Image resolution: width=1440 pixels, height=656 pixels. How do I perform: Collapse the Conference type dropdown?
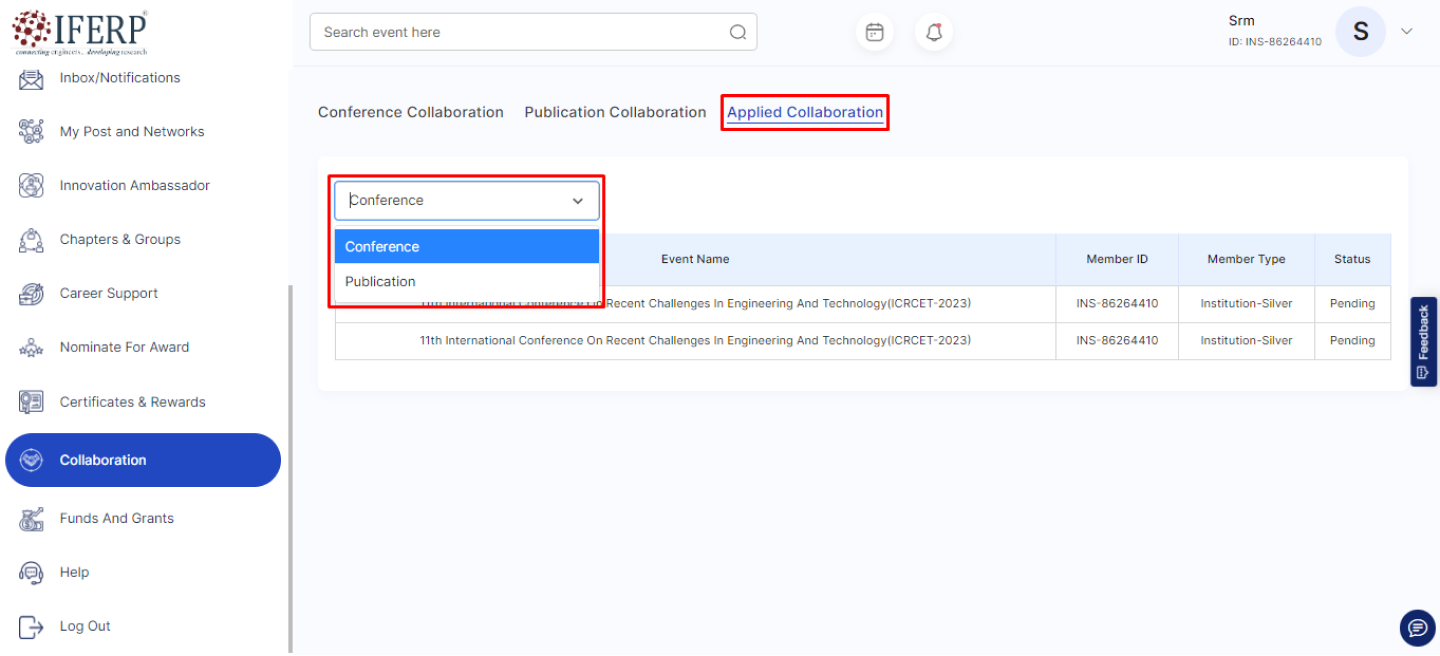point(577,201)
